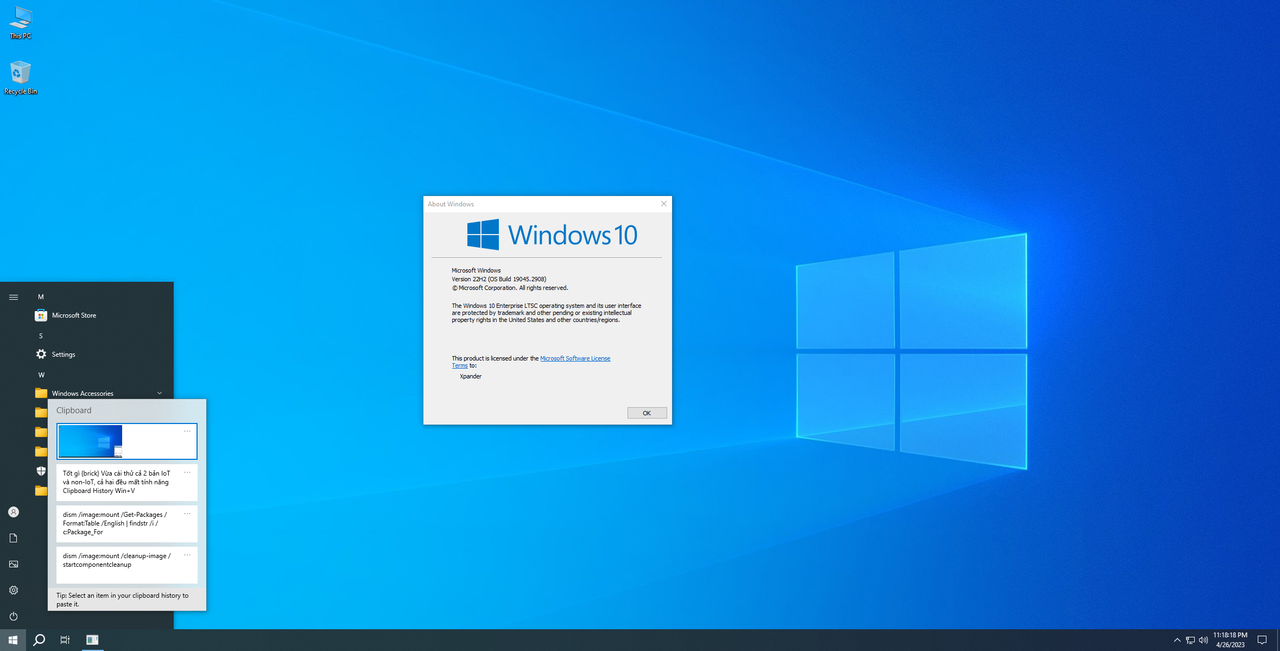Click the winver app taskbar icon
The width and height of the screenshot is (1280, 651).
pyautogui.click(x=92, y=640)
